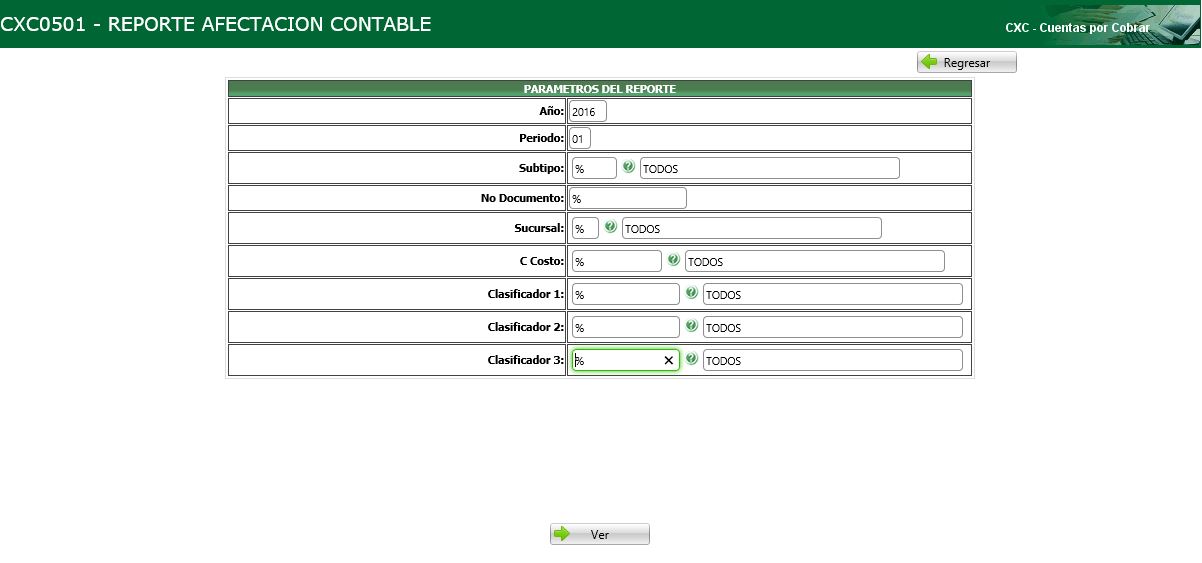Click the Clasificador 2 code field
The height and width of the screenshot is (563, 1202).
pyautogui.click(x=625, y=327)
